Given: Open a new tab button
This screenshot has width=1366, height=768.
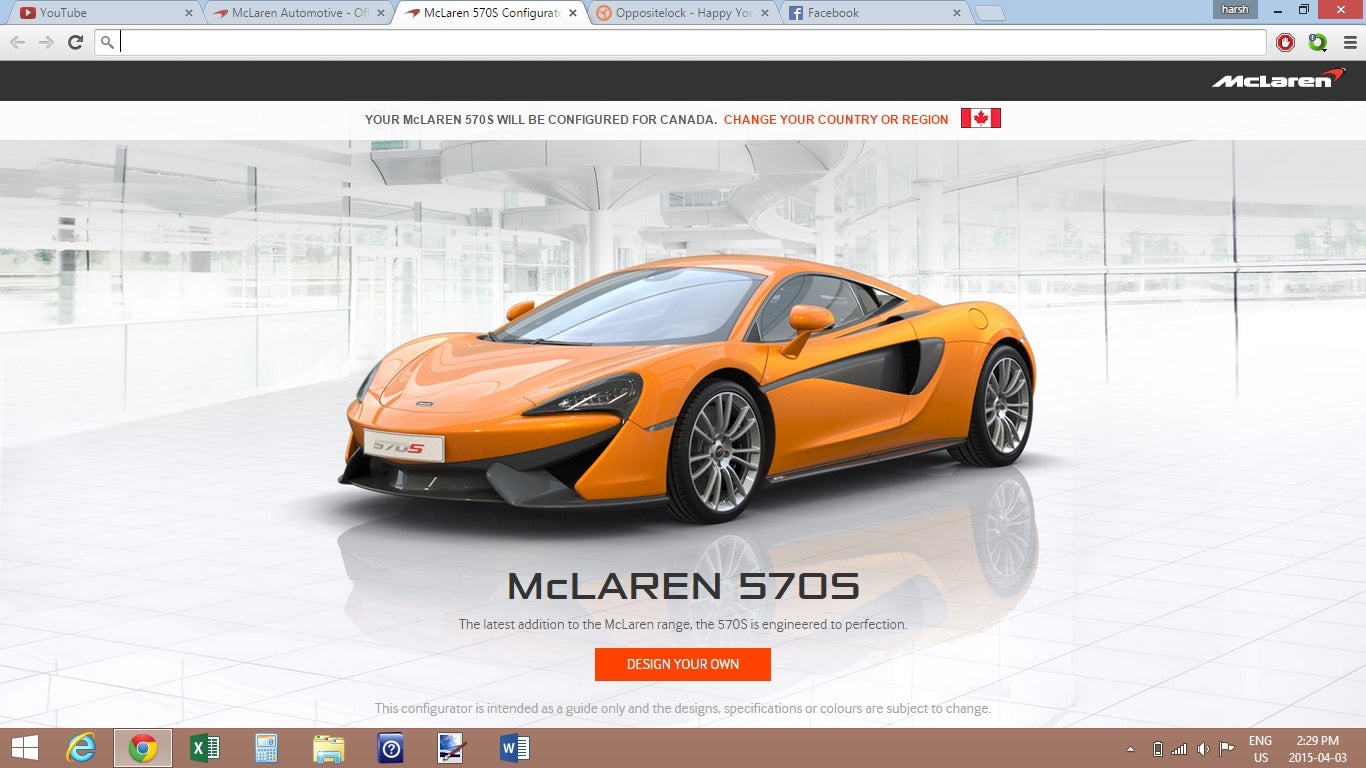Looking at the screenshot, I should pos(989,13).
